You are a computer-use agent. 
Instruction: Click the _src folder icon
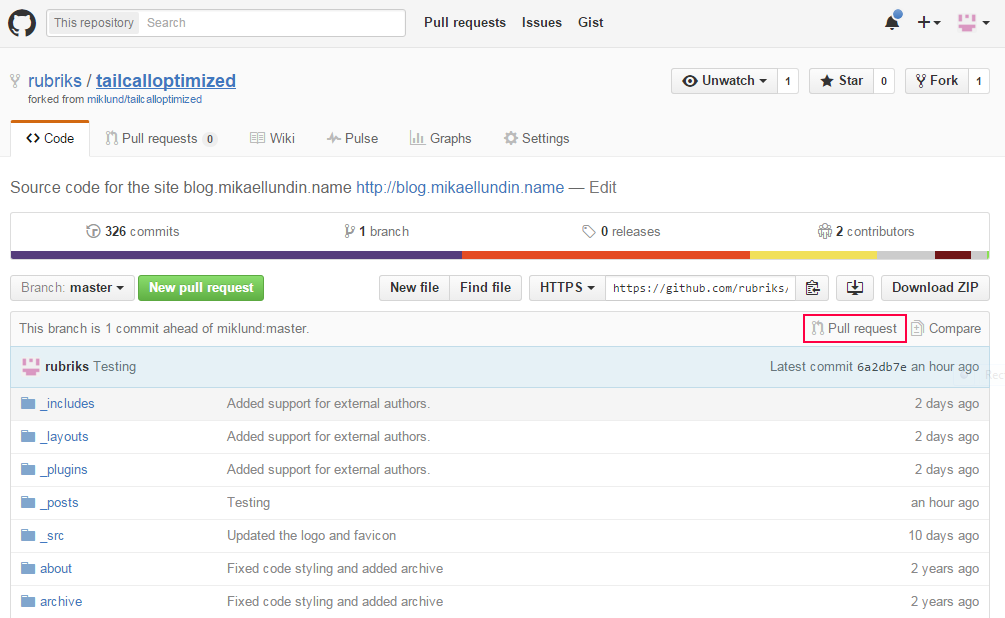click(28, 535)
